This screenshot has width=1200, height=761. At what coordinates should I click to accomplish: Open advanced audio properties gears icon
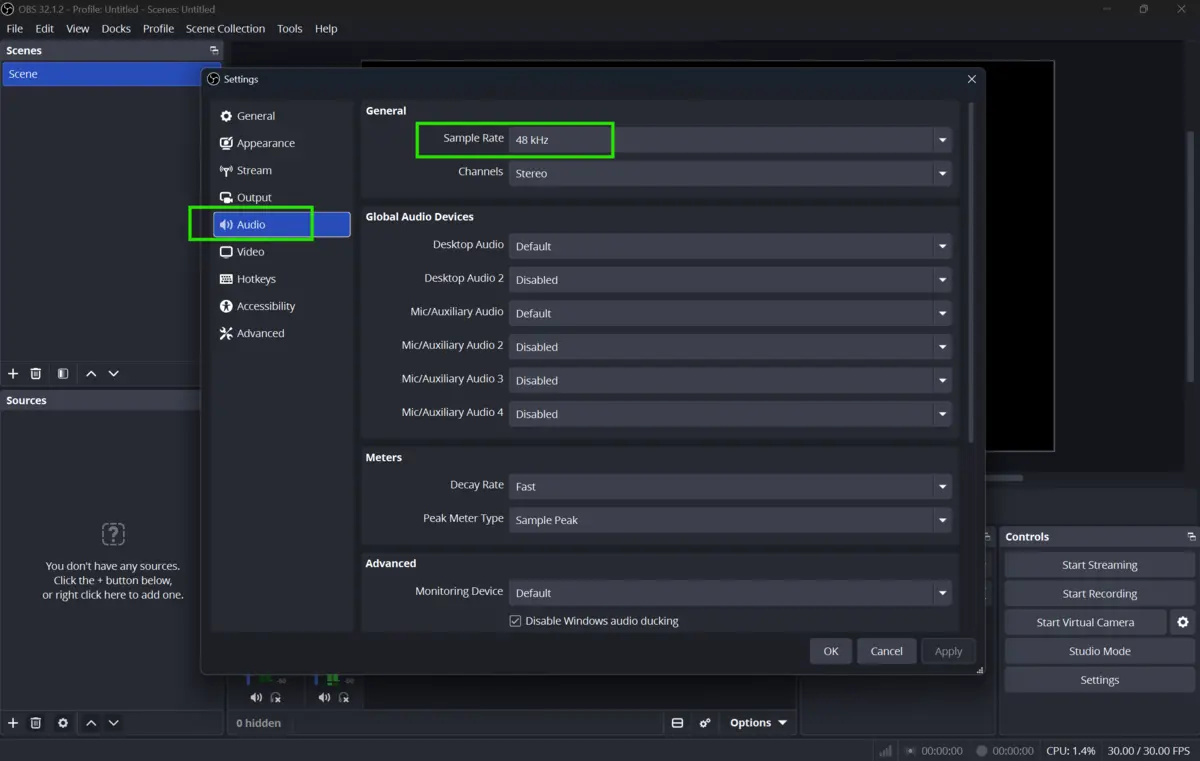[705, 722]
